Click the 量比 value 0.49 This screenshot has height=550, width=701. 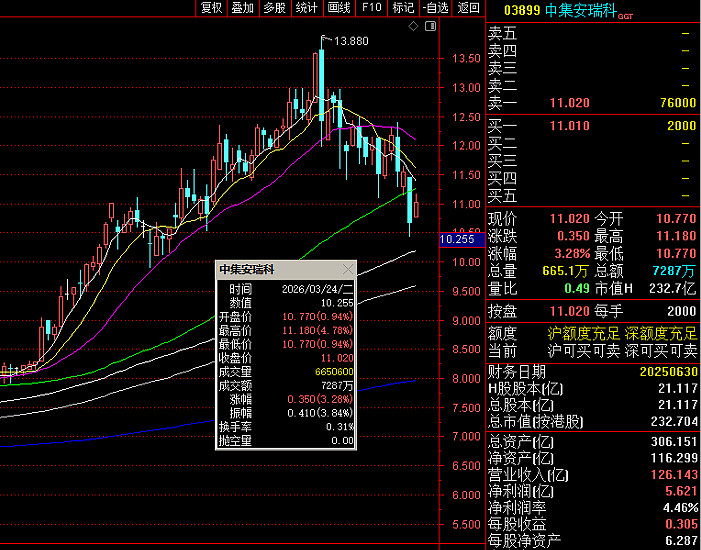click(577, 288)
